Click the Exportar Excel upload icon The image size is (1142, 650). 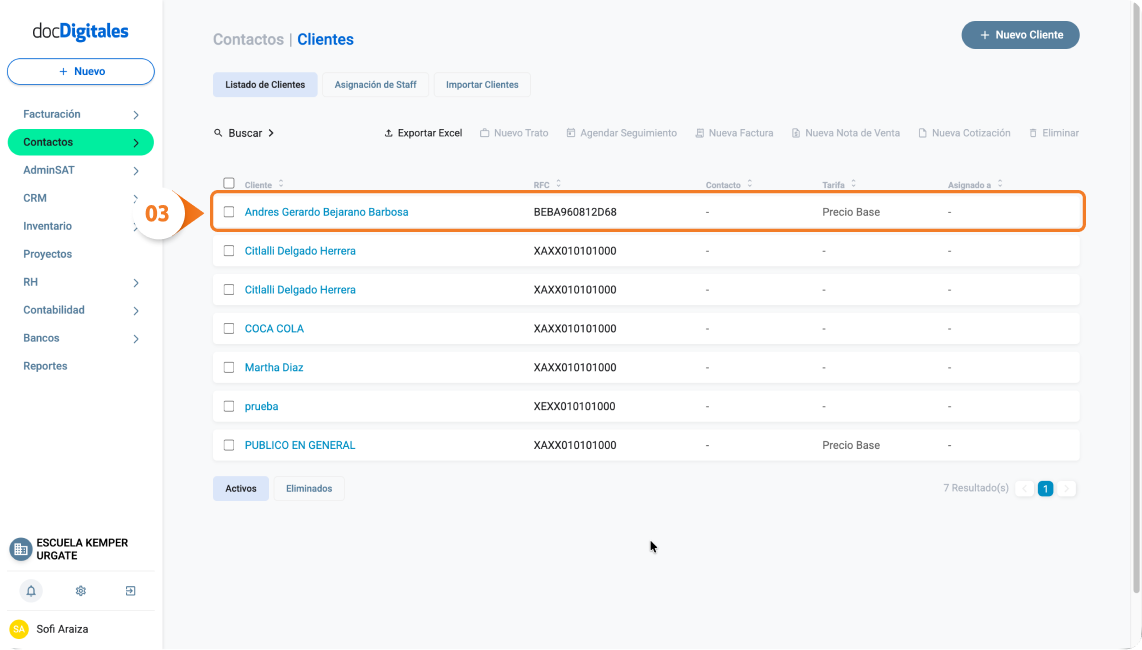pos(388,133)
